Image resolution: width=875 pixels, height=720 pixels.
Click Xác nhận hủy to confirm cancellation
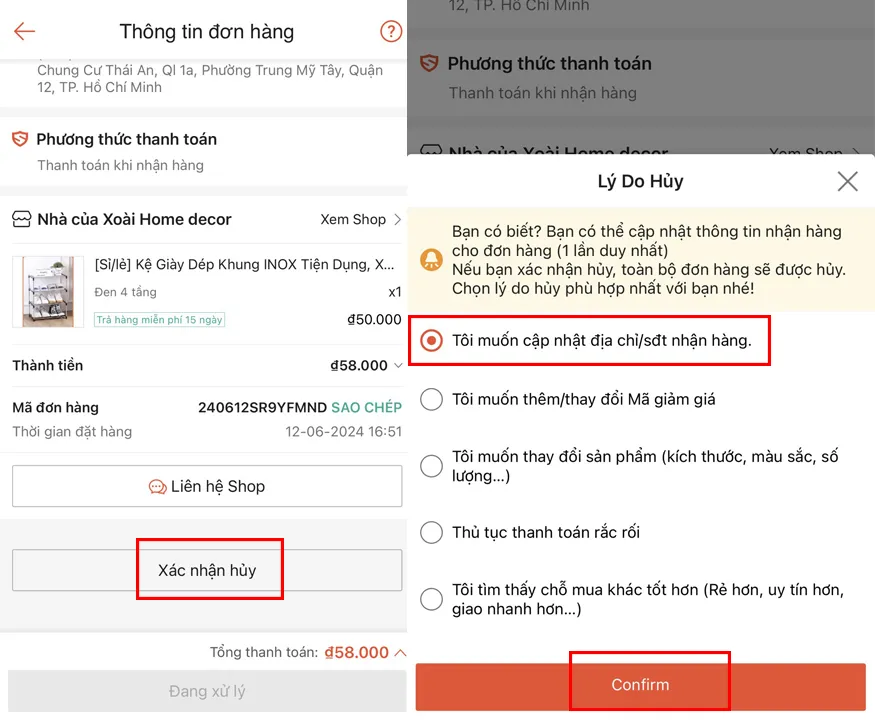[x=210, y=568]
